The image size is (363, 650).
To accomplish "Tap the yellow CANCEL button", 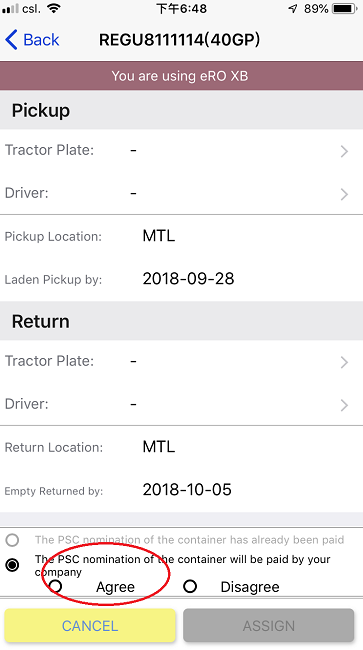I will [x=90, y=625].
